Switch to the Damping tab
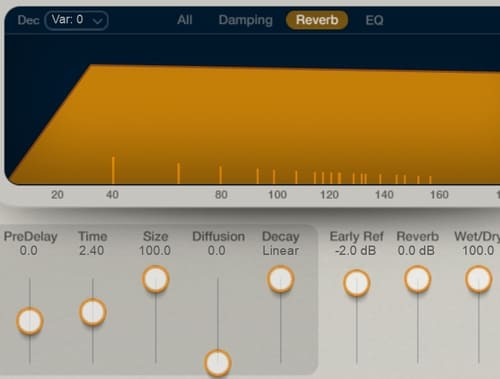Screen dimensions: 500x379 (x=246, y=21)
